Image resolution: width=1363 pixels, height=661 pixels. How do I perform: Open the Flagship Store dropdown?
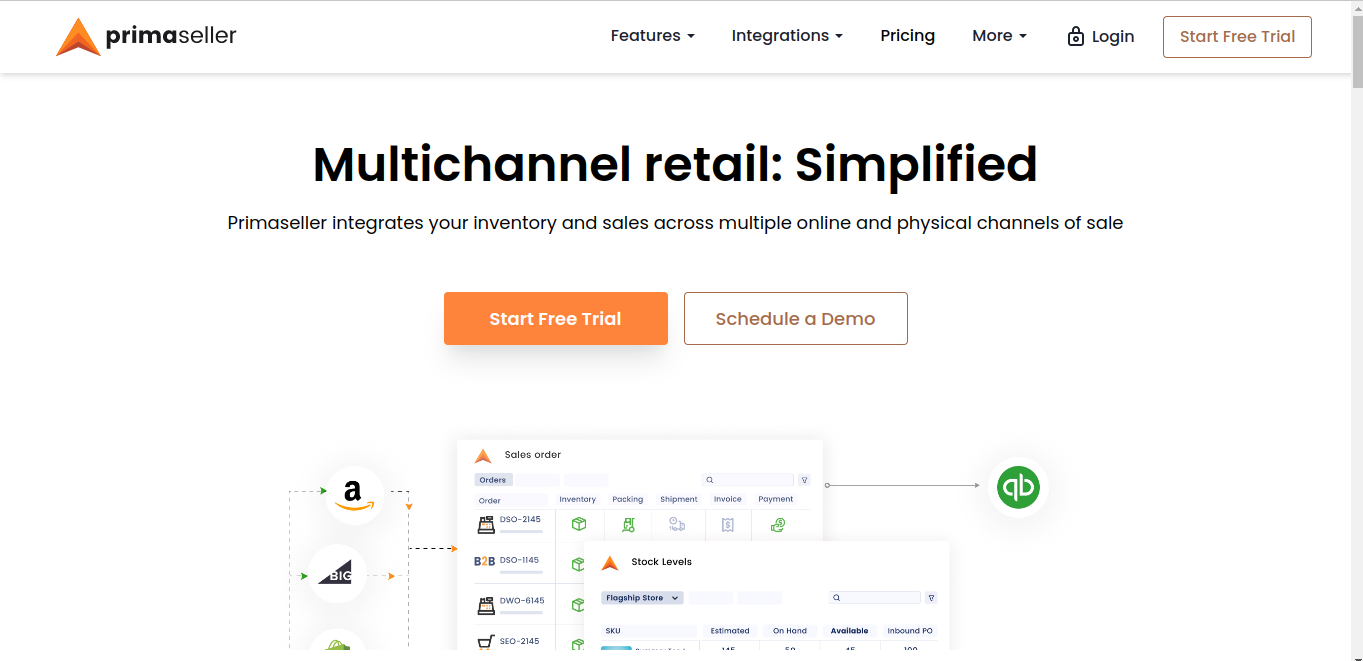642,598
